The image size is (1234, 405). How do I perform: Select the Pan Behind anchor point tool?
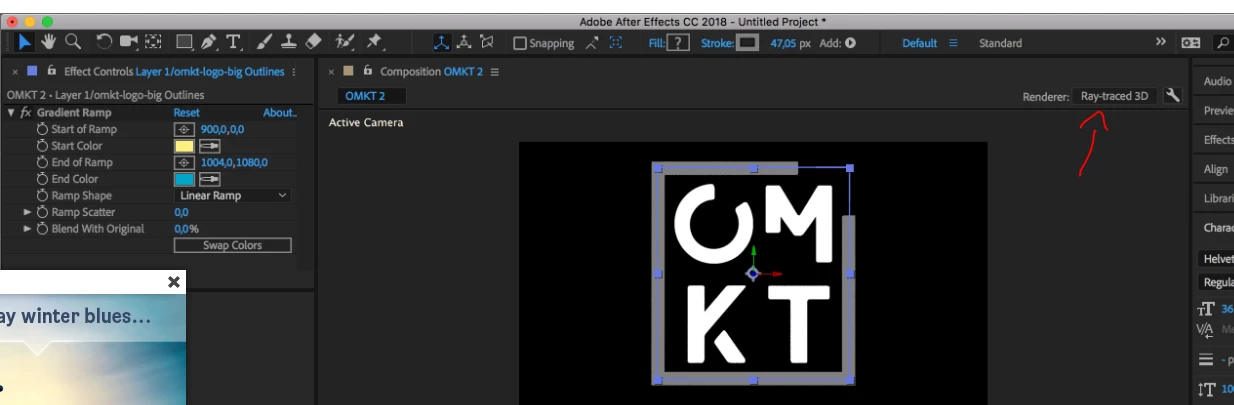153,42
